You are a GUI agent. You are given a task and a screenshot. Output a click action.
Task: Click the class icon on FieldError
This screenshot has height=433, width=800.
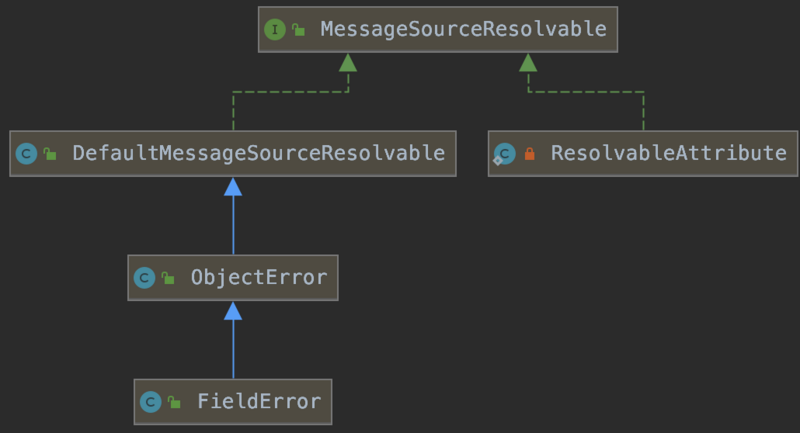151,402
